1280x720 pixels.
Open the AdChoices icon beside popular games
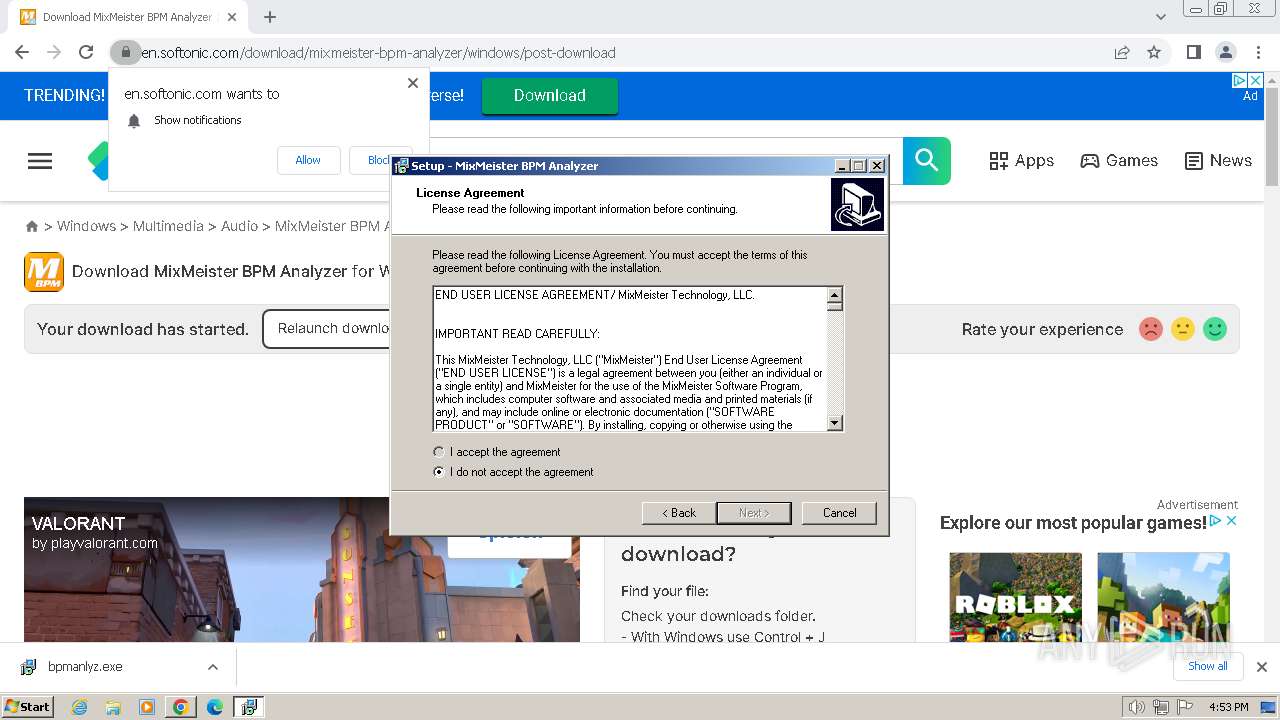coord(1216,521)
